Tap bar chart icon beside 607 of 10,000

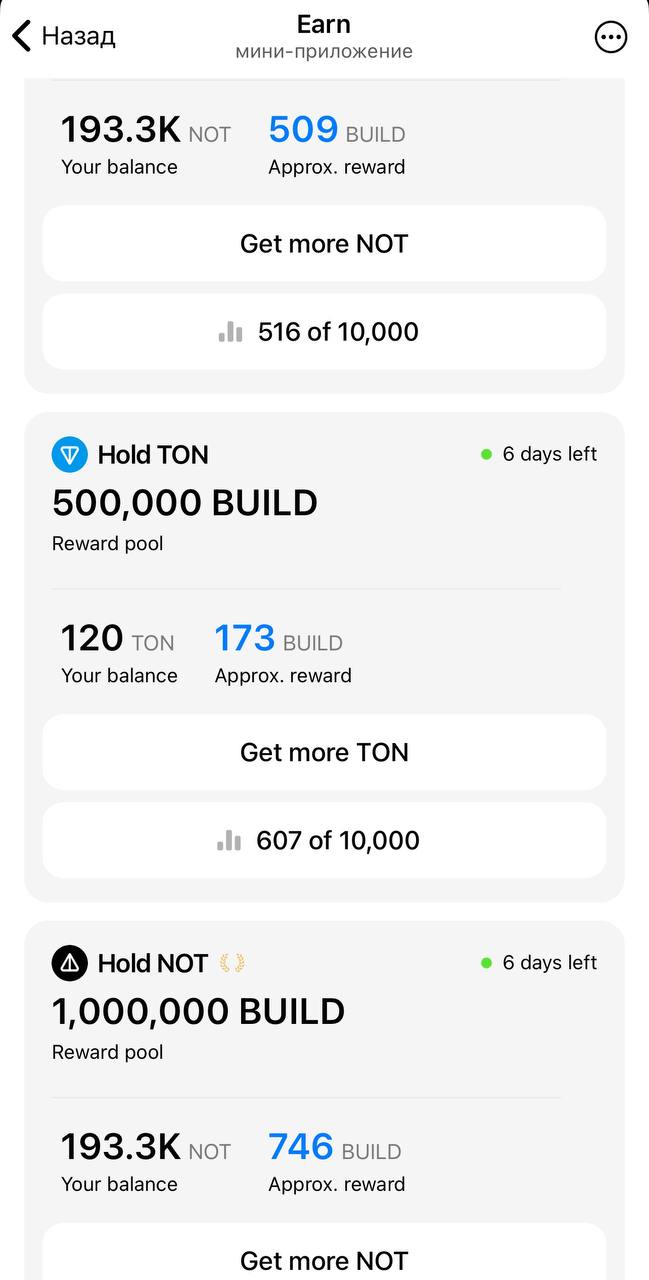tap(229, 841)
